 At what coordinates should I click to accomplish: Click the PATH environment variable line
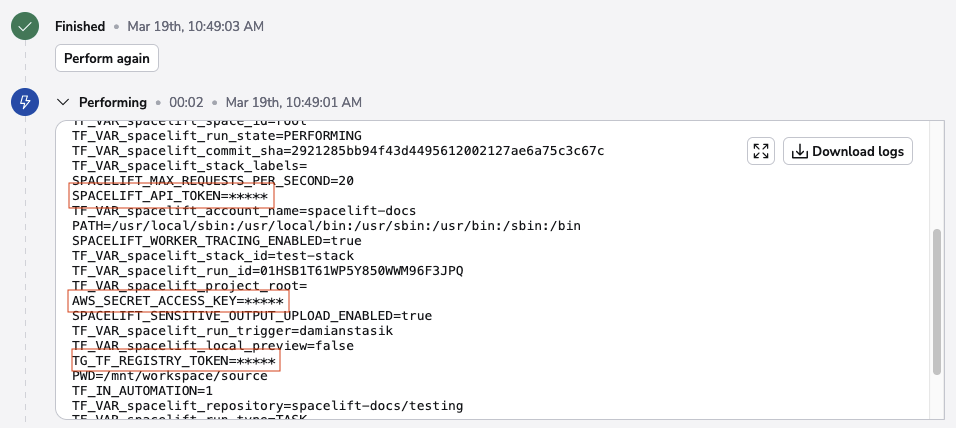(326, 226)
